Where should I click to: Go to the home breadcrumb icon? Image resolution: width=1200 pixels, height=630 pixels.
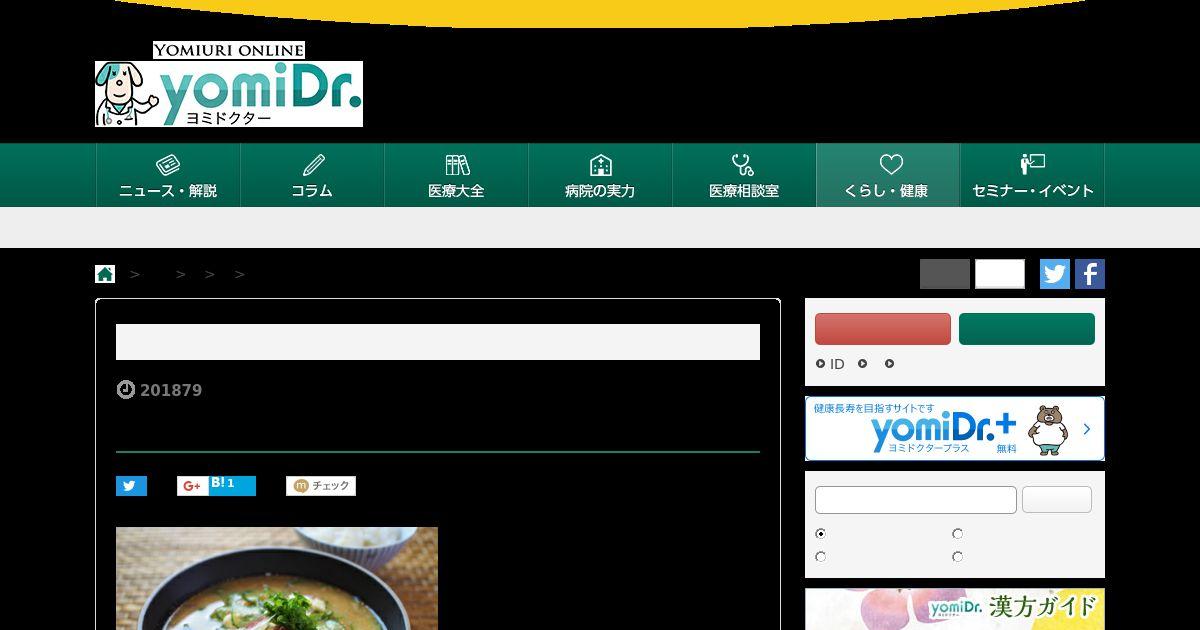105,274
